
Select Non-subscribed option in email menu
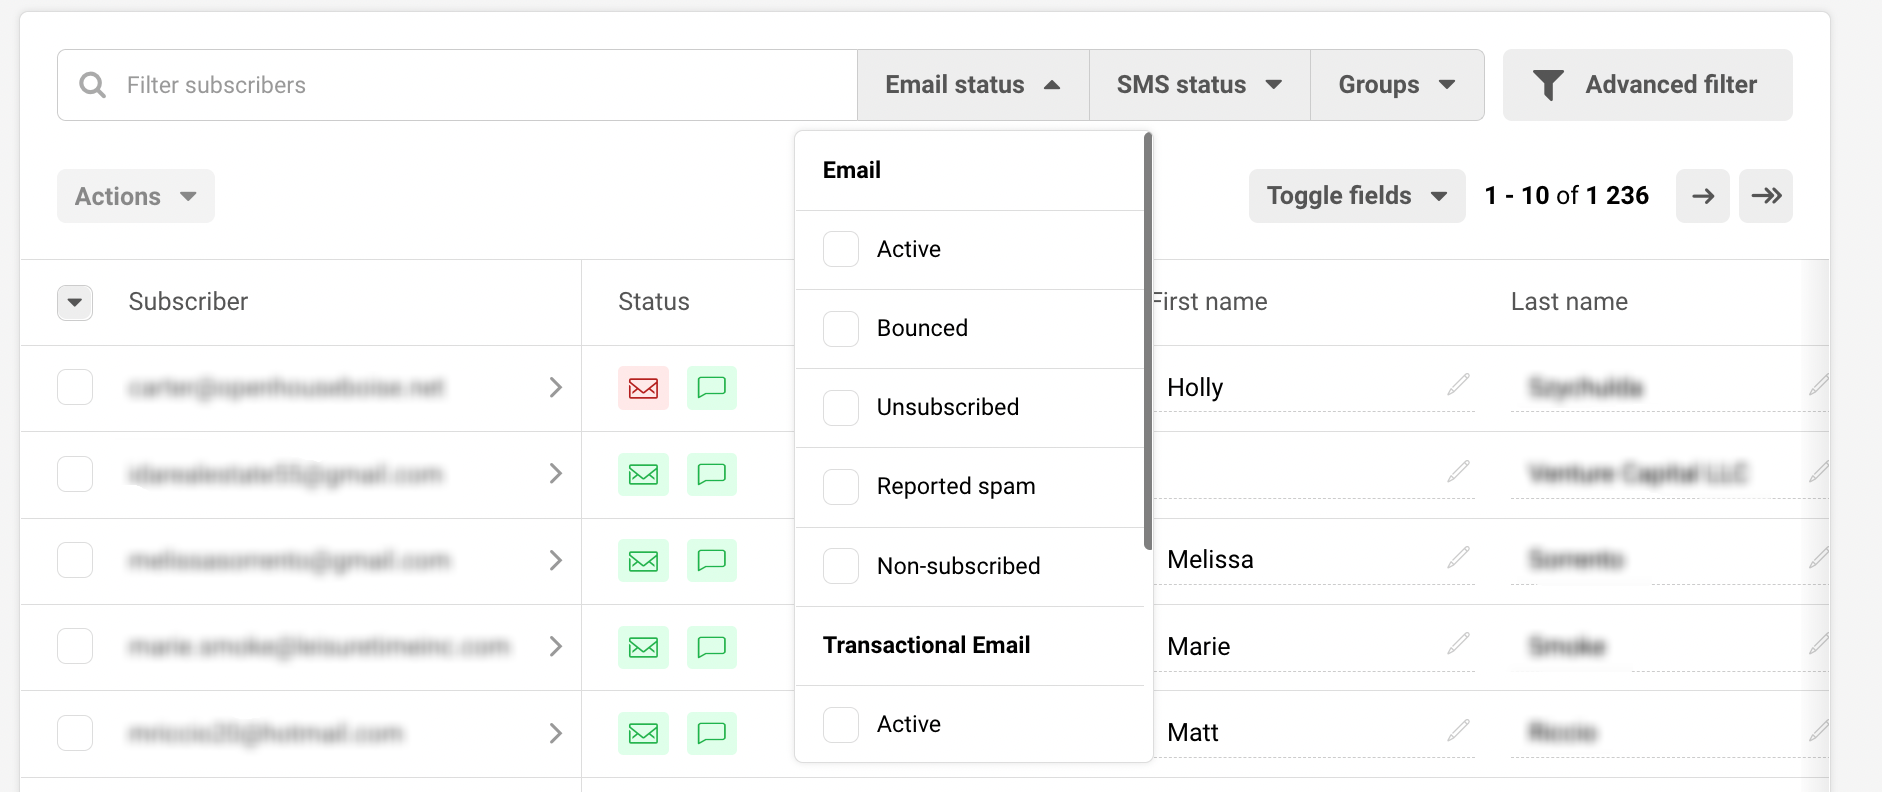tap(840, 566)
